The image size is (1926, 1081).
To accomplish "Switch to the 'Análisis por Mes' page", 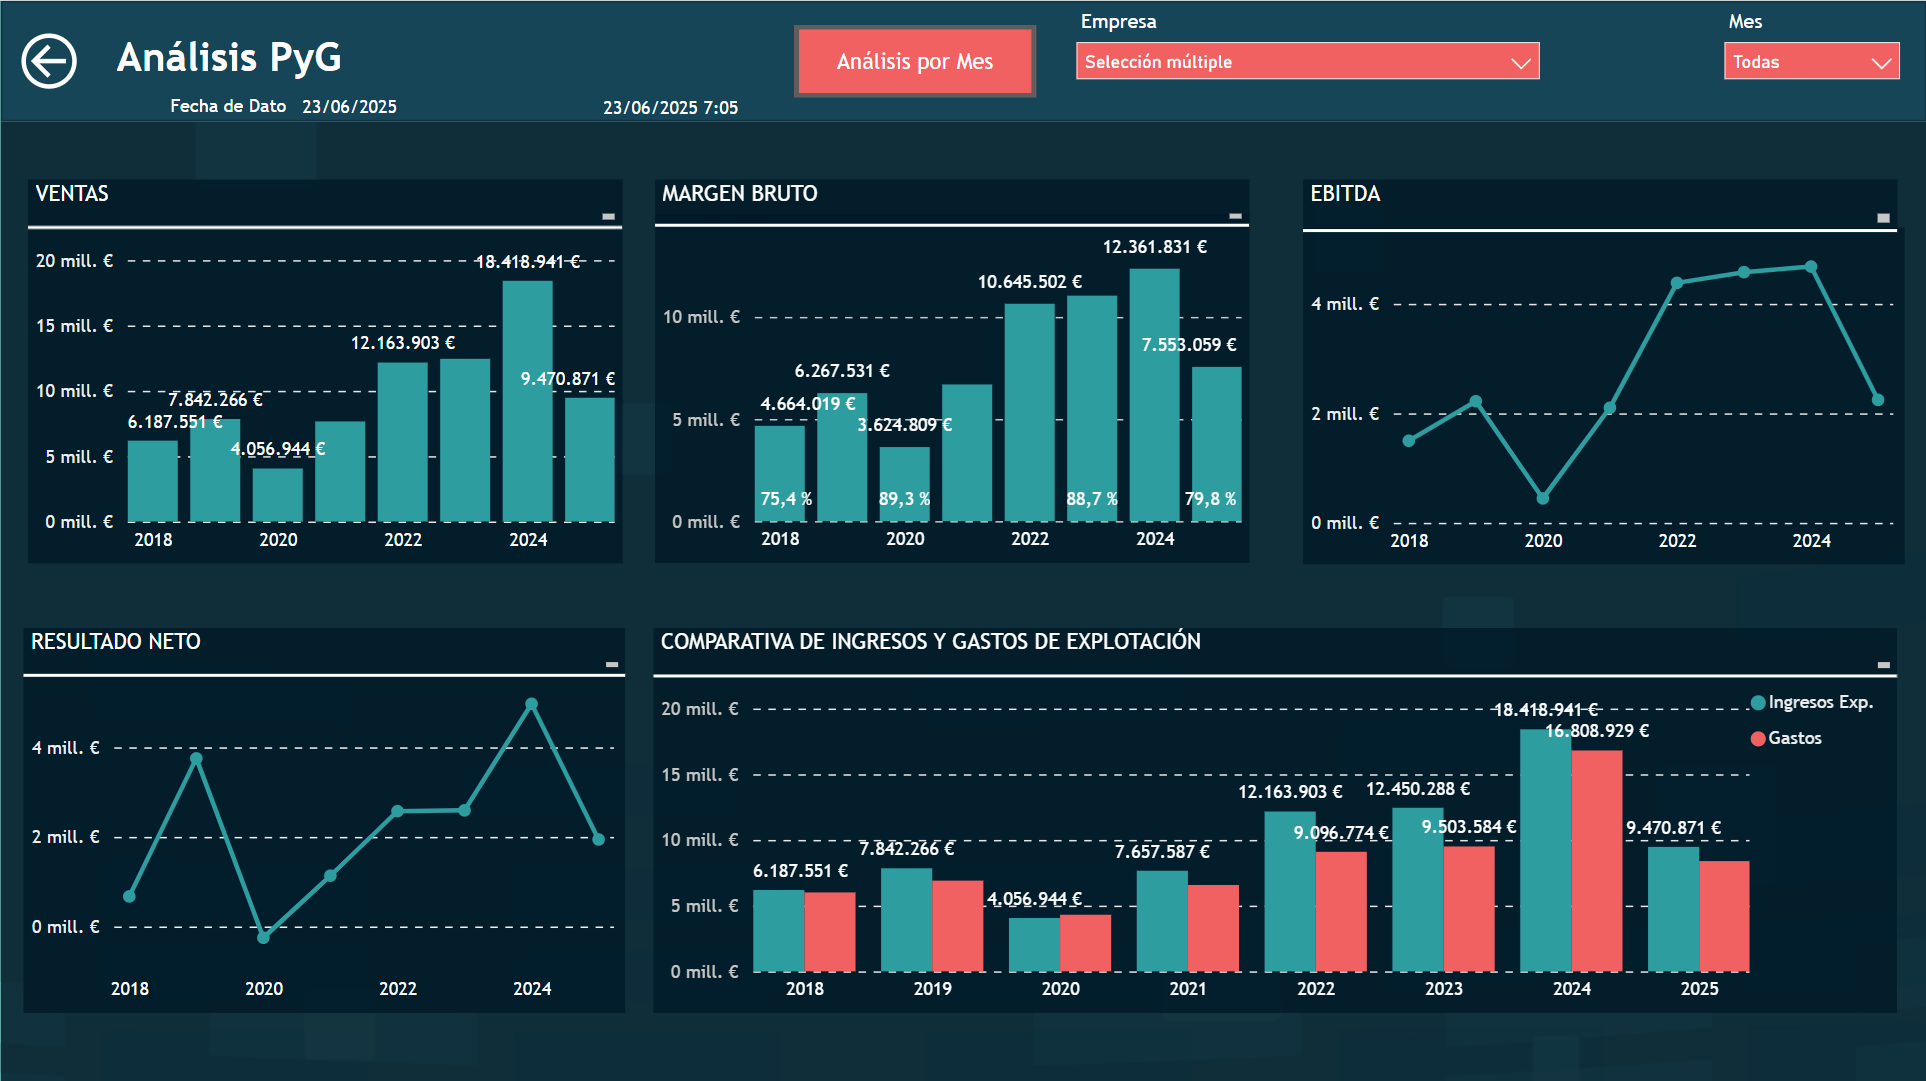I will click(914, 61).
